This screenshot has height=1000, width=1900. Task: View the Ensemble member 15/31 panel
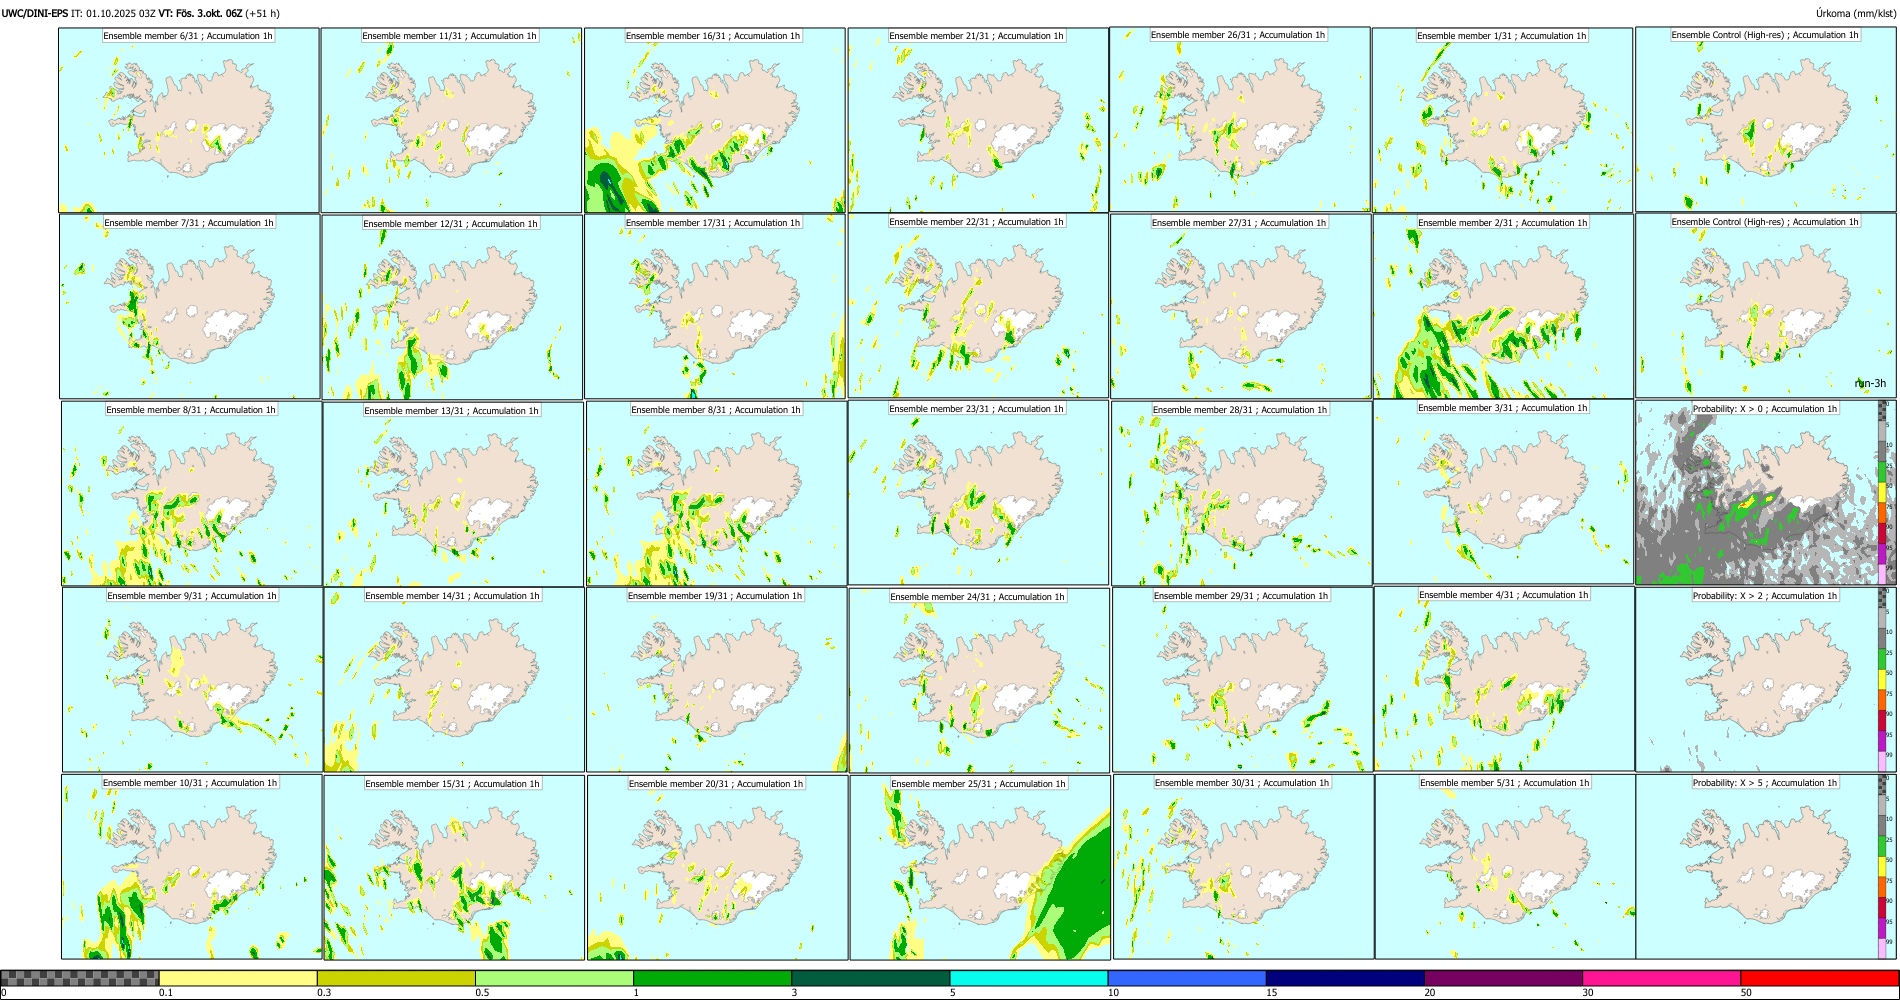[454, 868]
